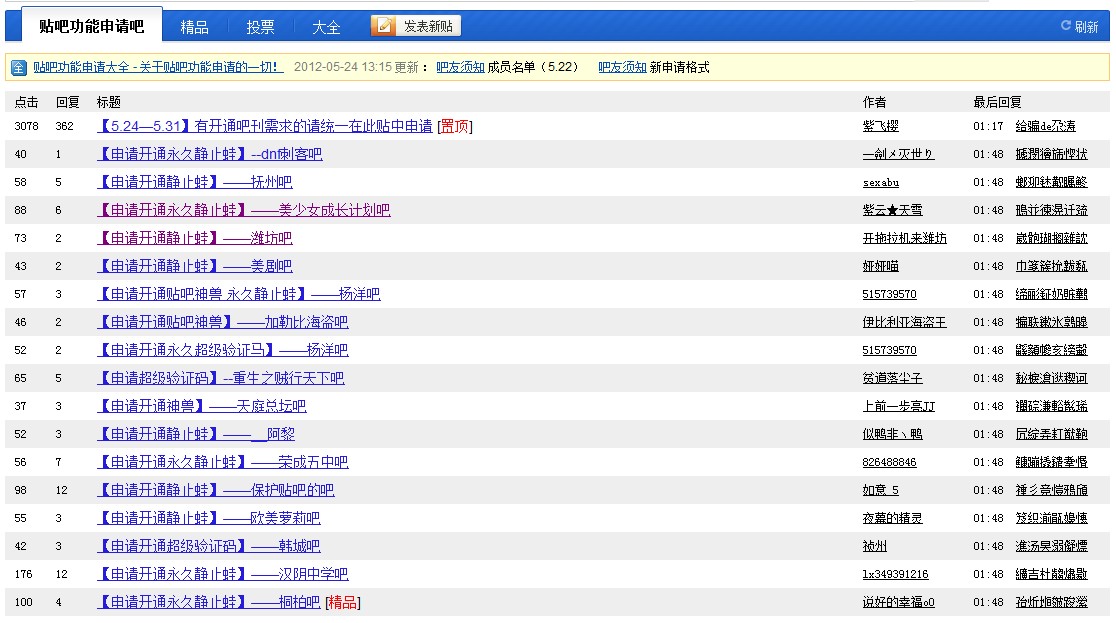Open the 韩城吧 application thread

[209, 546]
